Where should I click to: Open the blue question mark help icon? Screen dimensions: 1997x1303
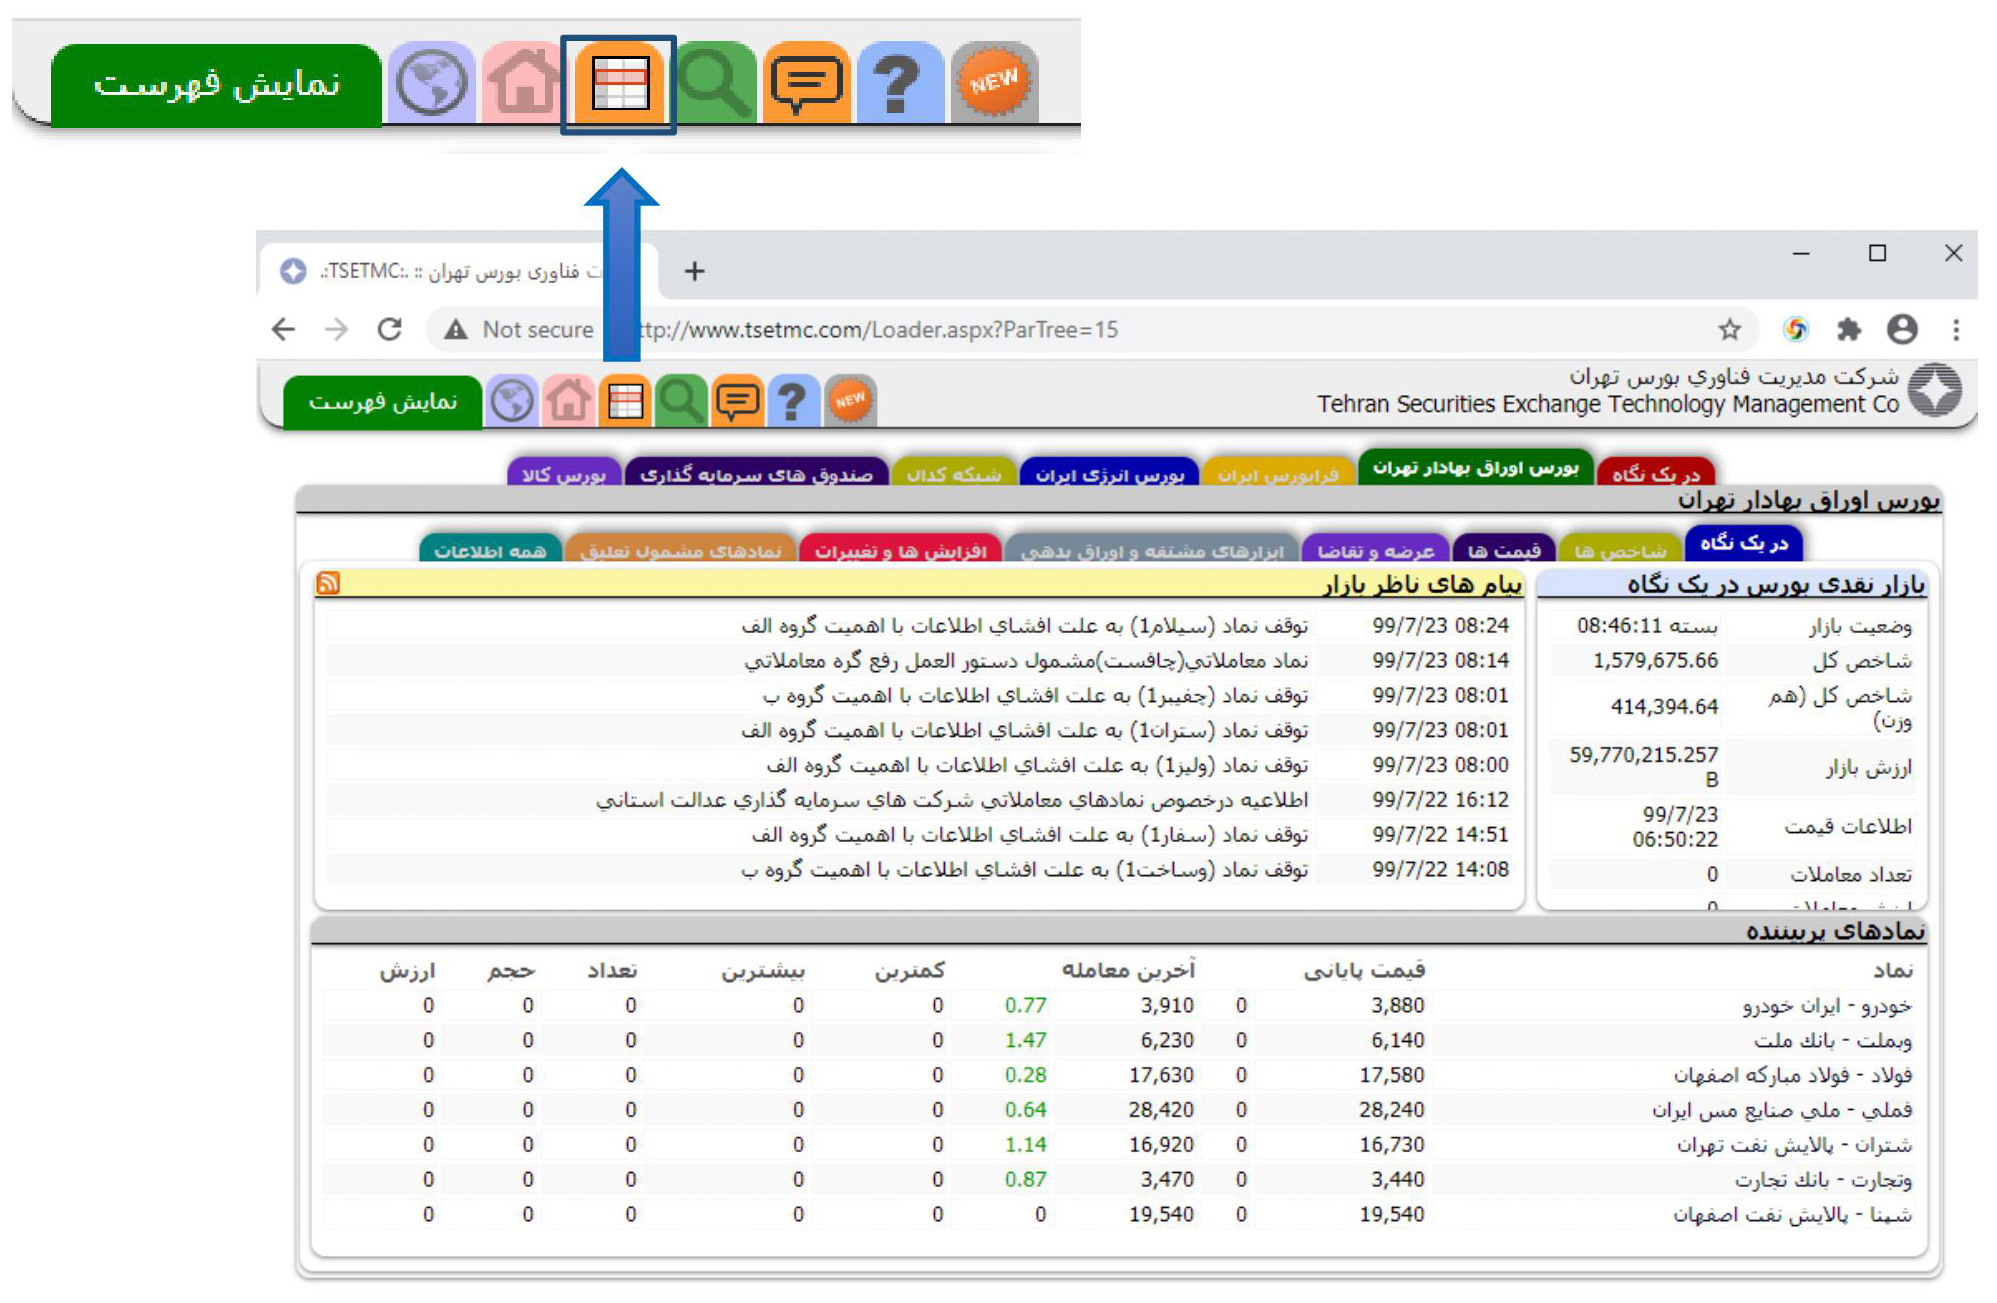click(x=793, y=402)
